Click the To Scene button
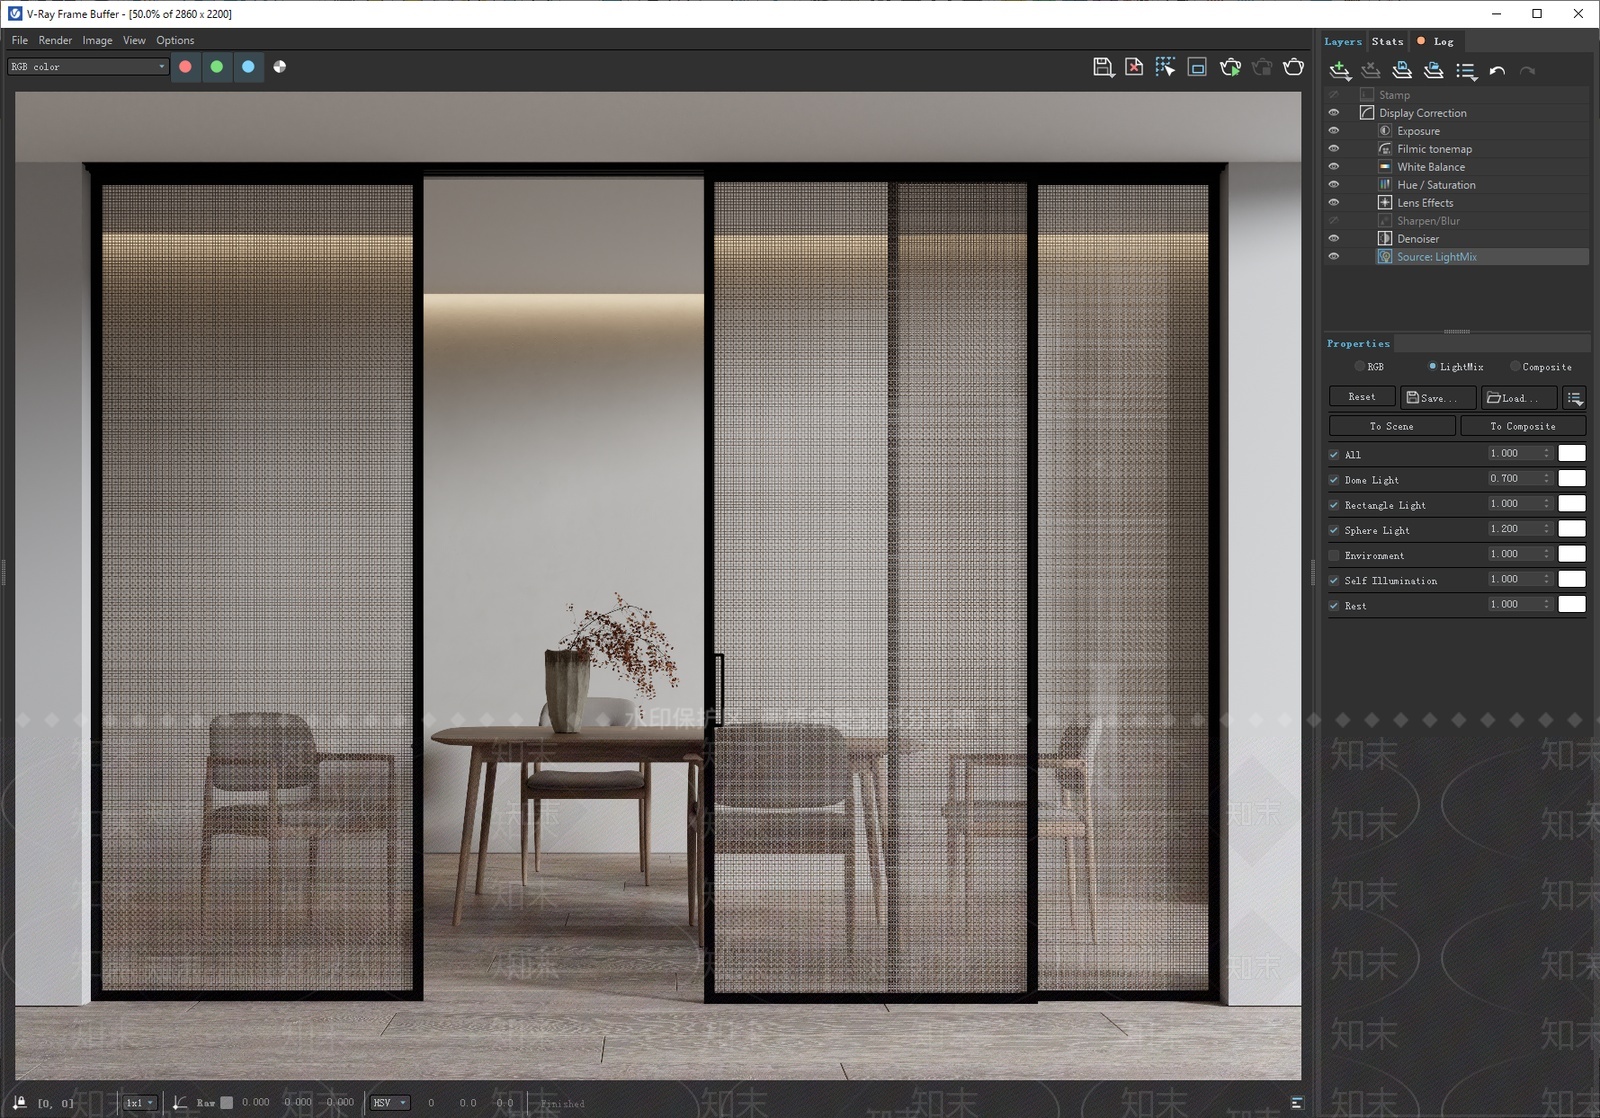Viewport: 1600px width, 1118px height. tap(1392, 426)
